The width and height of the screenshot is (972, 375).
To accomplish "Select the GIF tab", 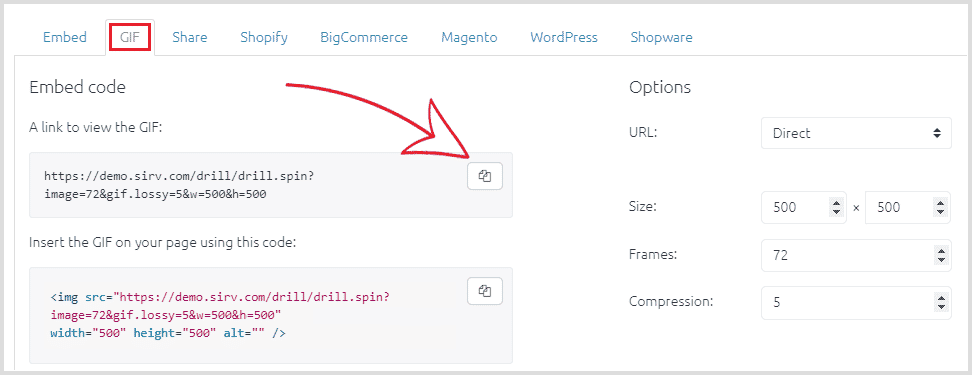I will click(x=130, y=38).
